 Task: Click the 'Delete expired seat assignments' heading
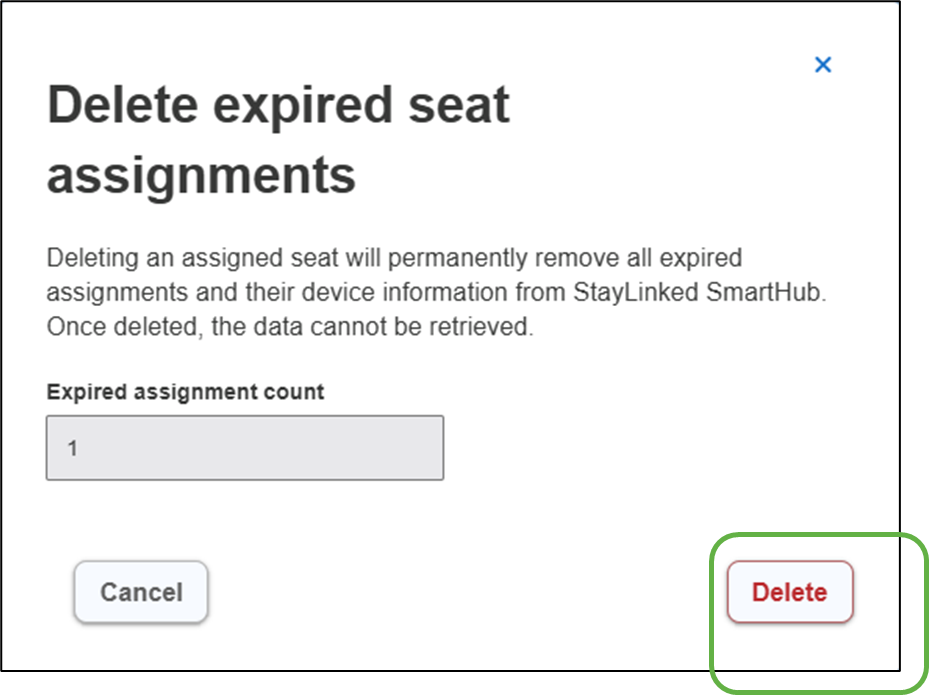[x=278, y=140]
